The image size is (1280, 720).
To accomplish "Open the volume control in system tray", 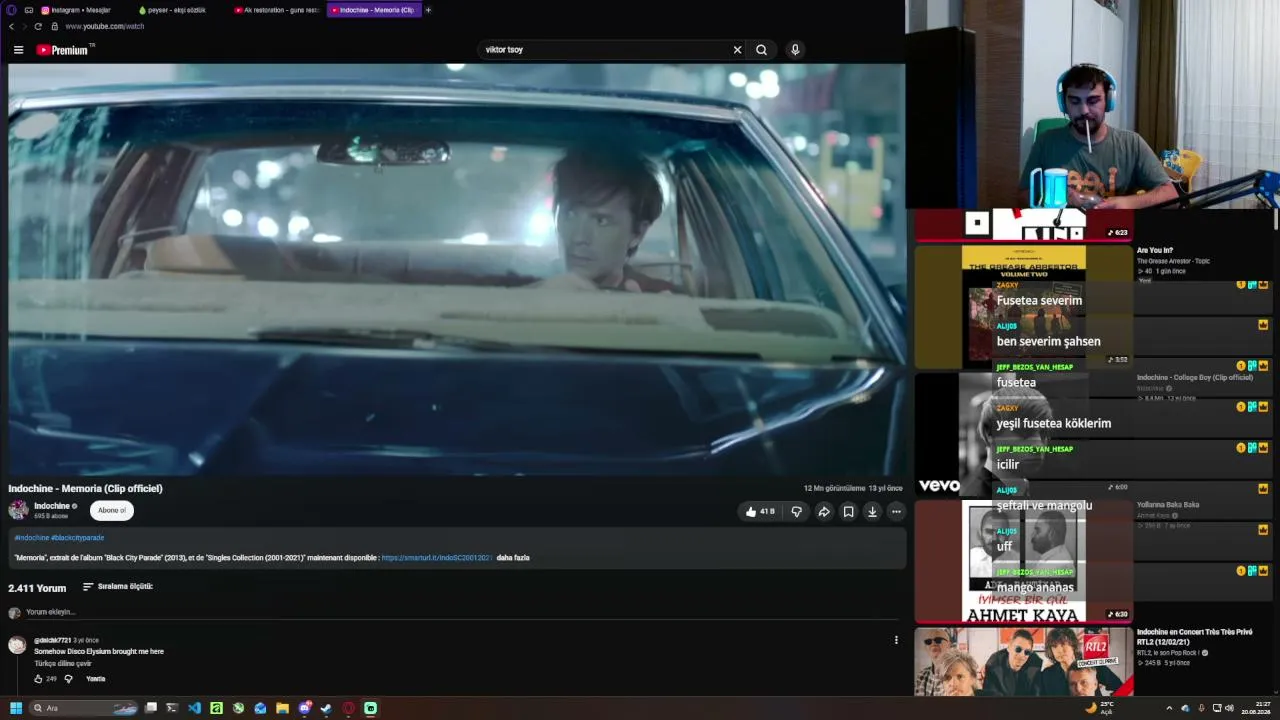I will click(1229, 708).
